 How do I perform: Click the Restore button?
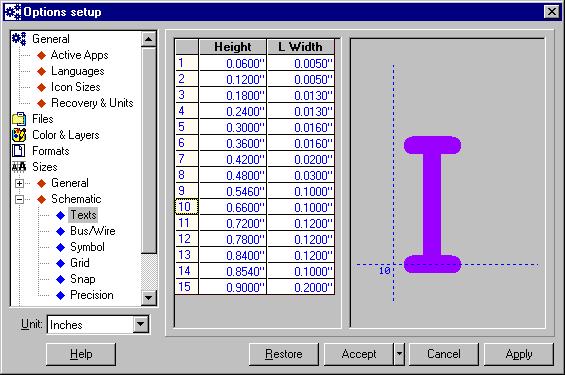tap(284, 354)
